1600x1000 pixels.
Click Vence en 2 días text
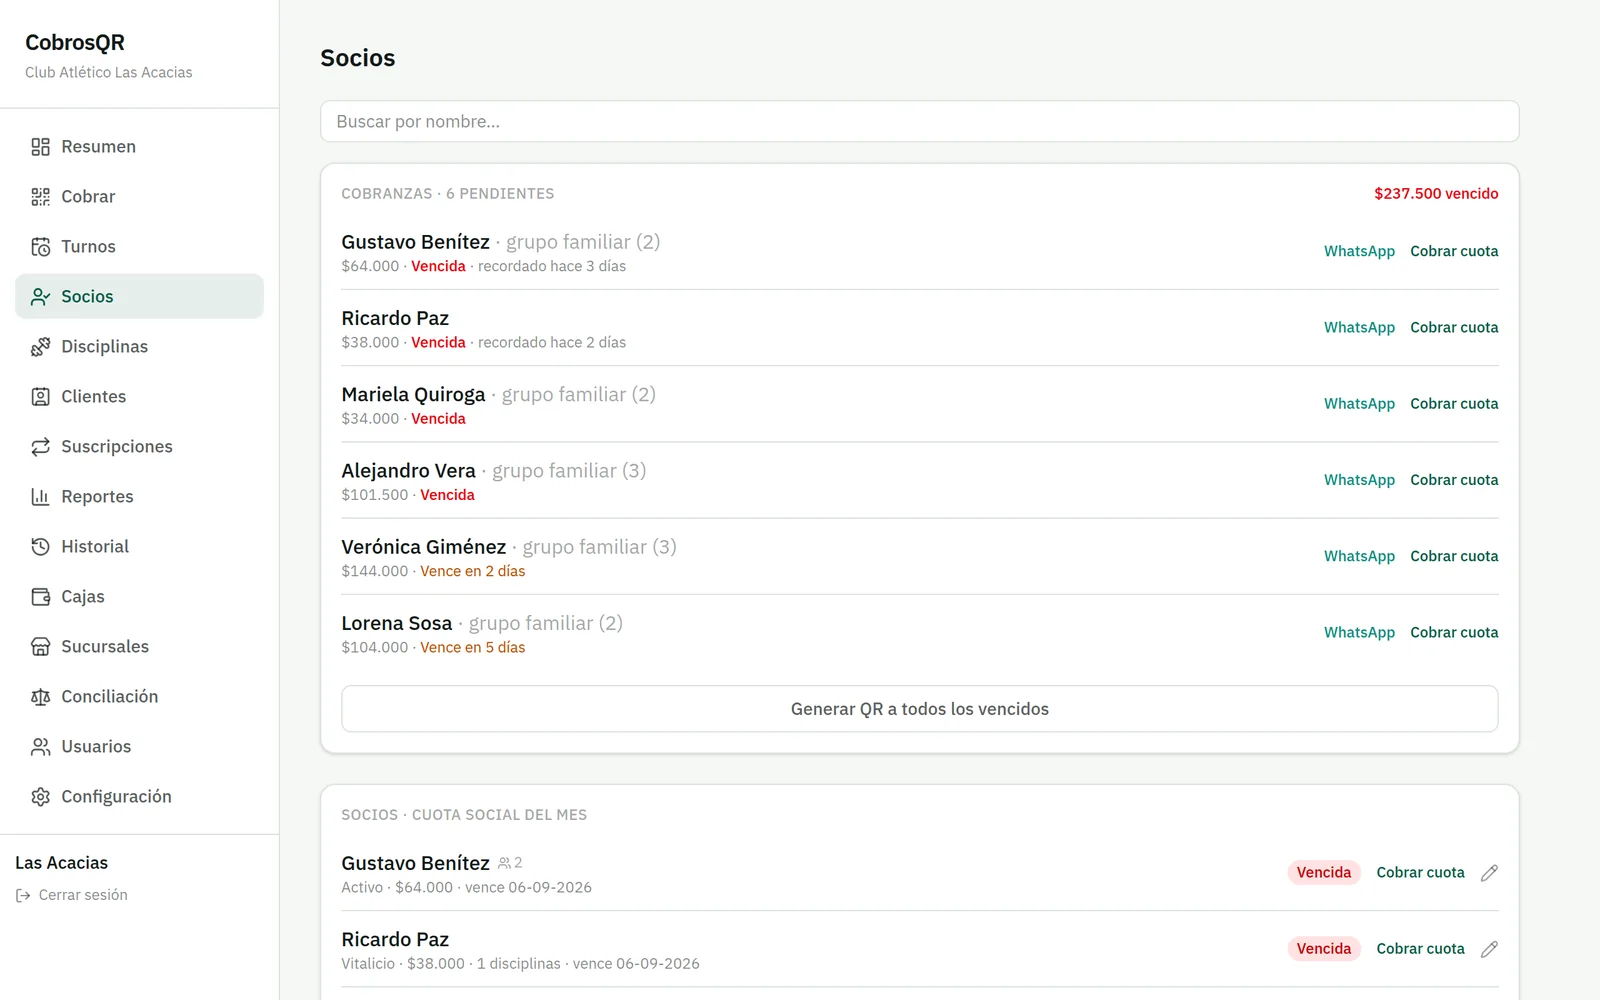coord(472,571)
